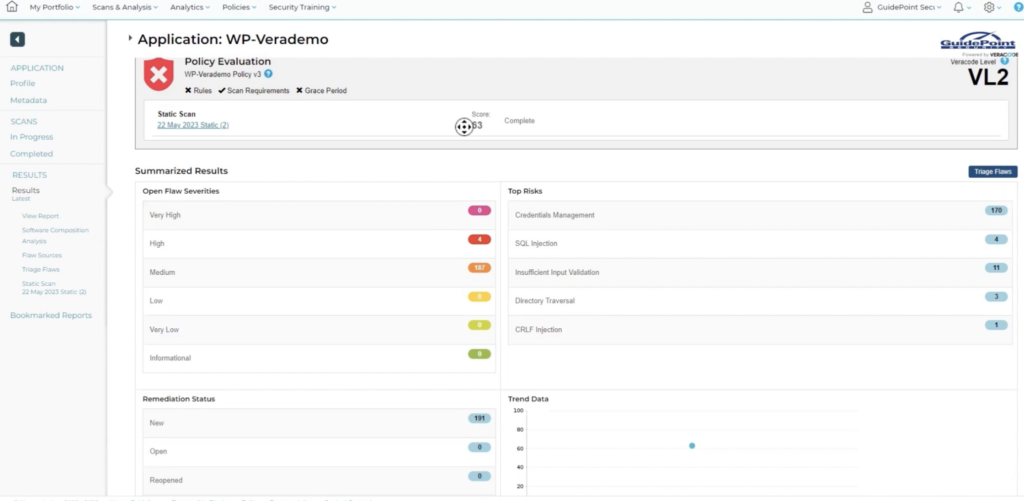1024x501 pixels.
Task: Collapse the sidebar with back arrow icon
Action: tap(18, 40)
